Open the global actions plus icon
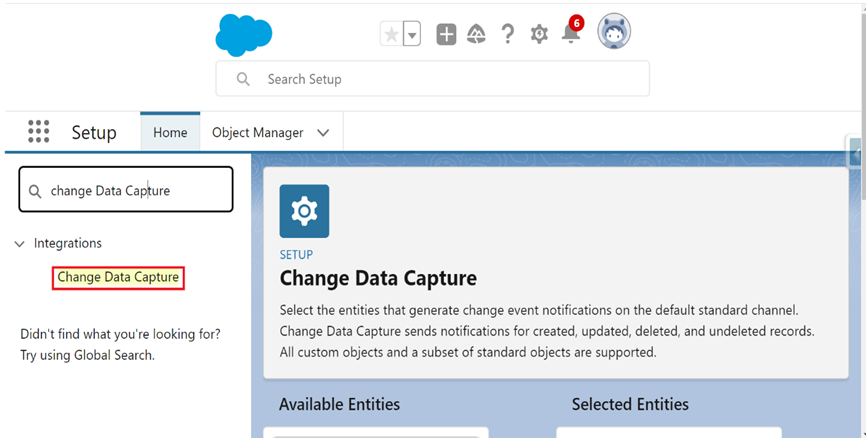 (446, 35)
